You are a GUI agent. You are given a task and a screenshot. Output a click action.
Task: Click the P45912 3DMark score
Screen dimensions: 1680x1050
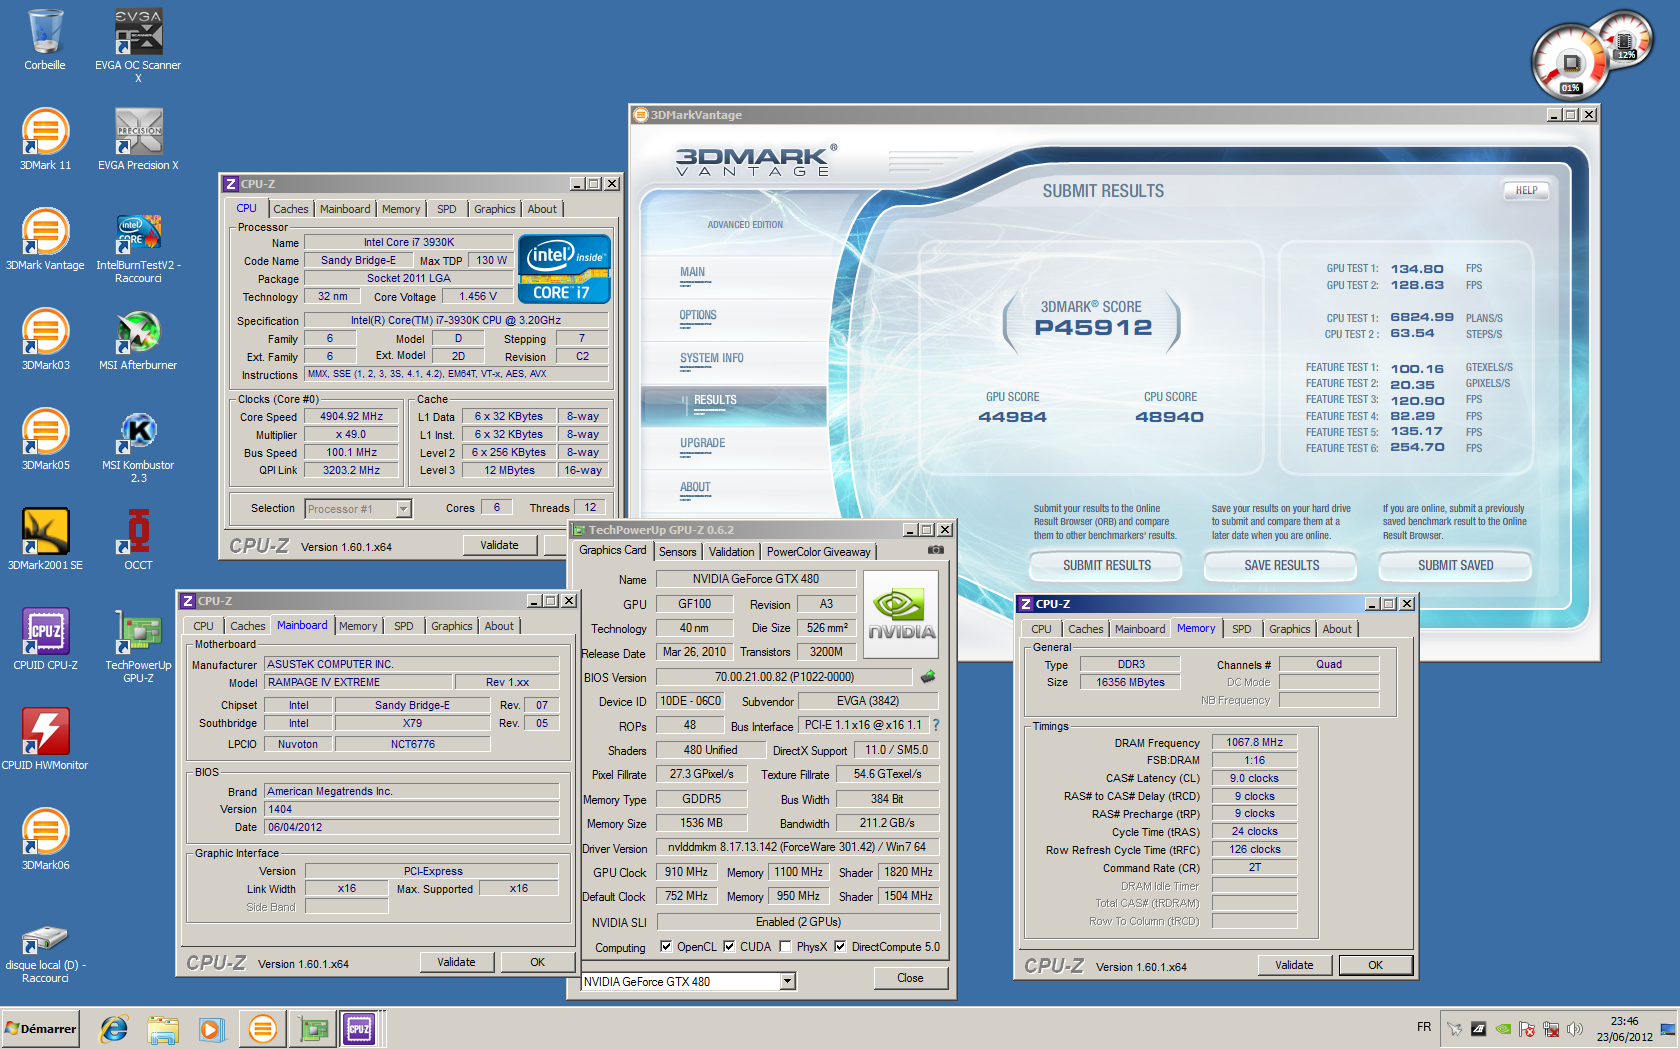click(1093, 327)
